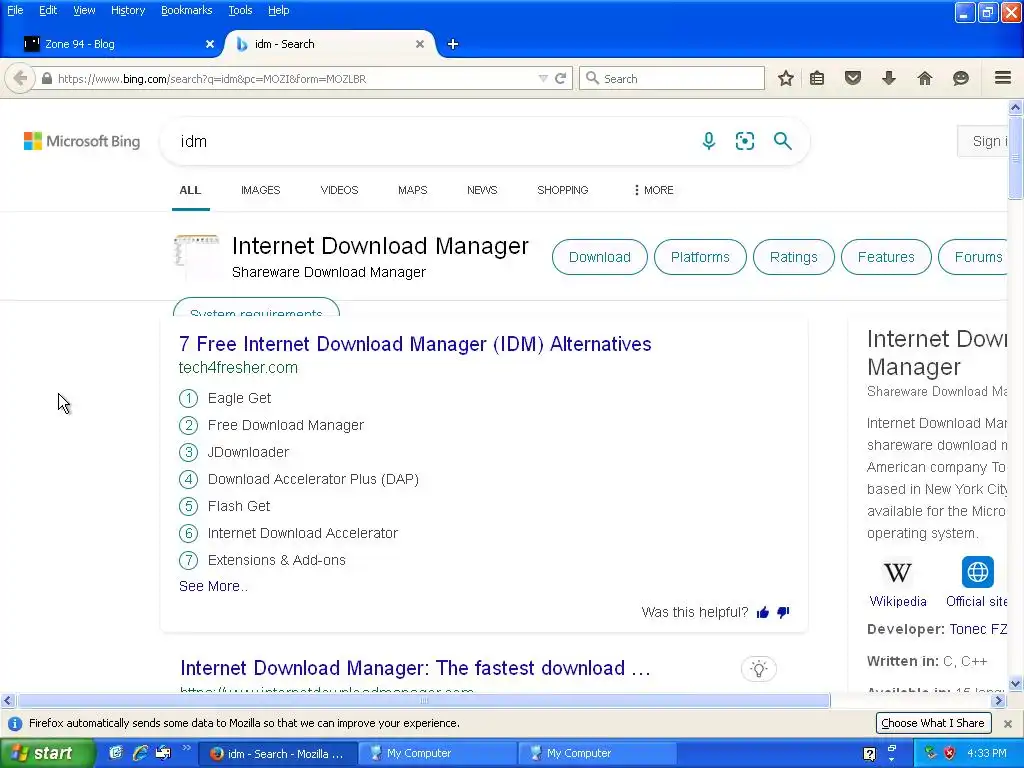The height and width of the screenshot is (768, 1024).
Task: Click the Download pill button
Action: 600,257
